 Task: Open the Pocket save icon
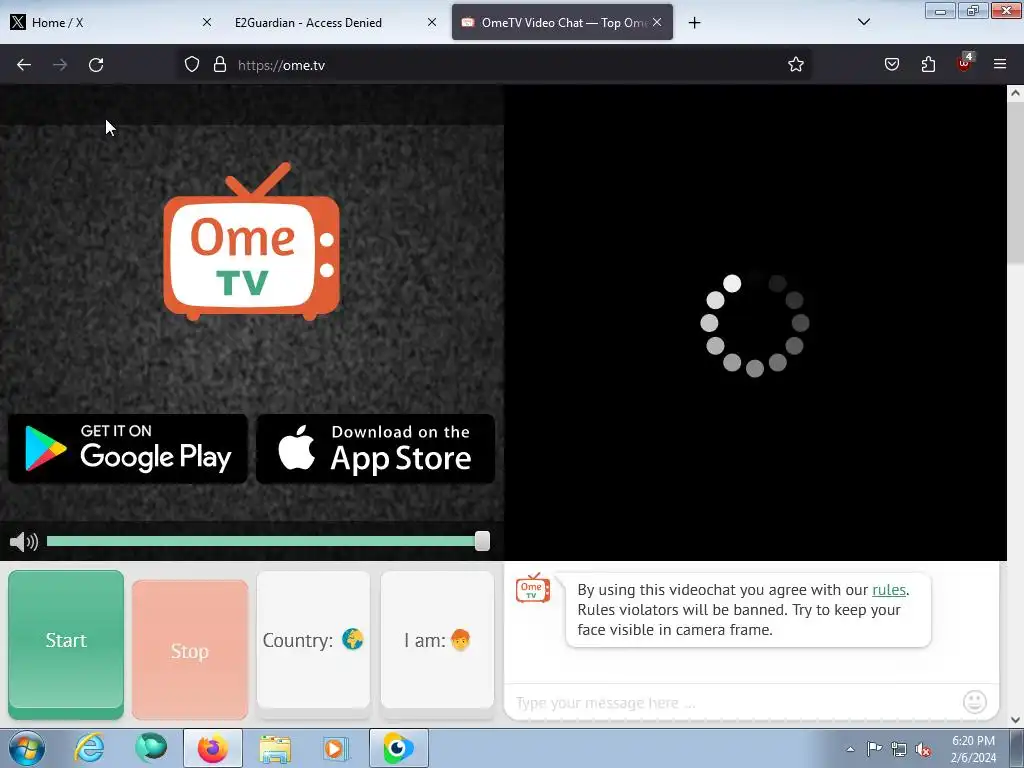click(891, 64)
